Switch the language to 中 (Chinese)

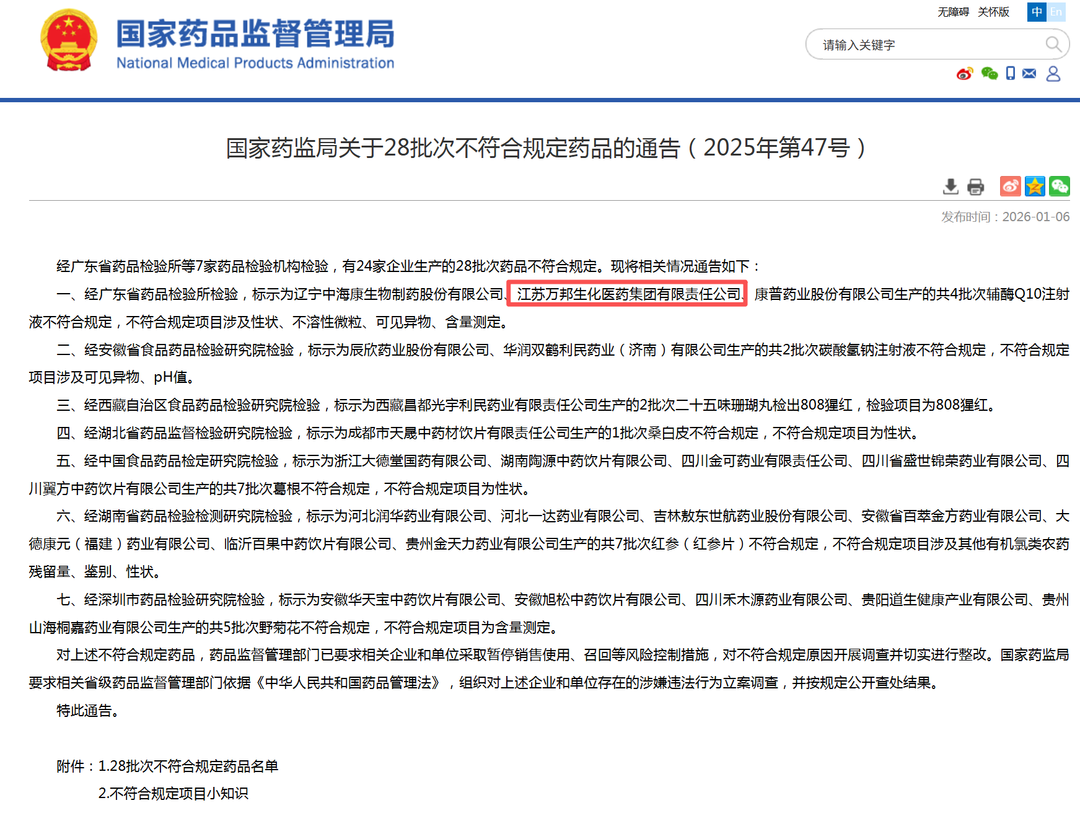(x=1036, y=12)
